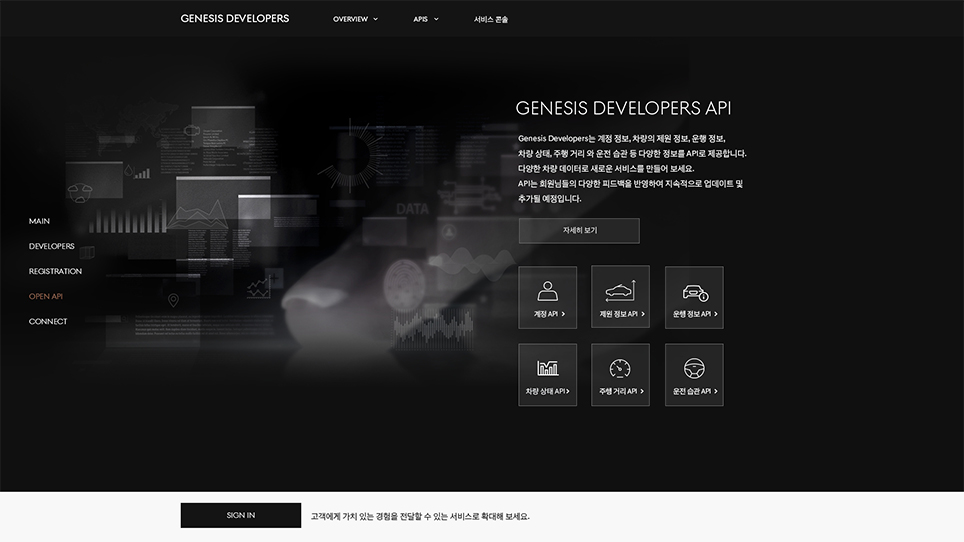This screenshot has height=542, width=964.
Task: Click line '다양한 차량 데이터로 새로운 서비스를 만들어 보세요'
Action: pyautogui.click(x=606, y=168)
